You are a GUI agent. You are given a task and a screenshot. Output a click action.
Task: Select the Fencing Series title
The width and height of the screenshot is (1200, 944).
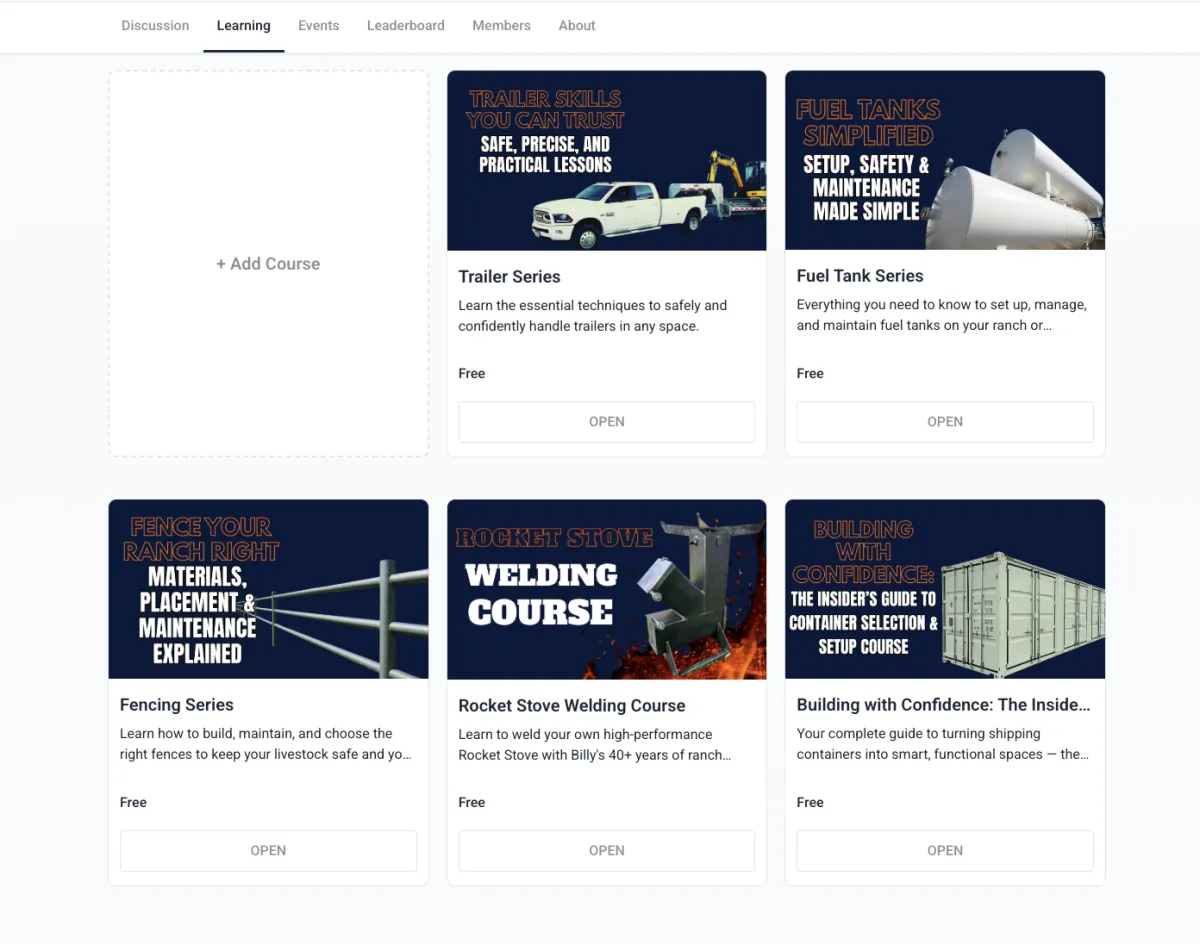[177, 705]
